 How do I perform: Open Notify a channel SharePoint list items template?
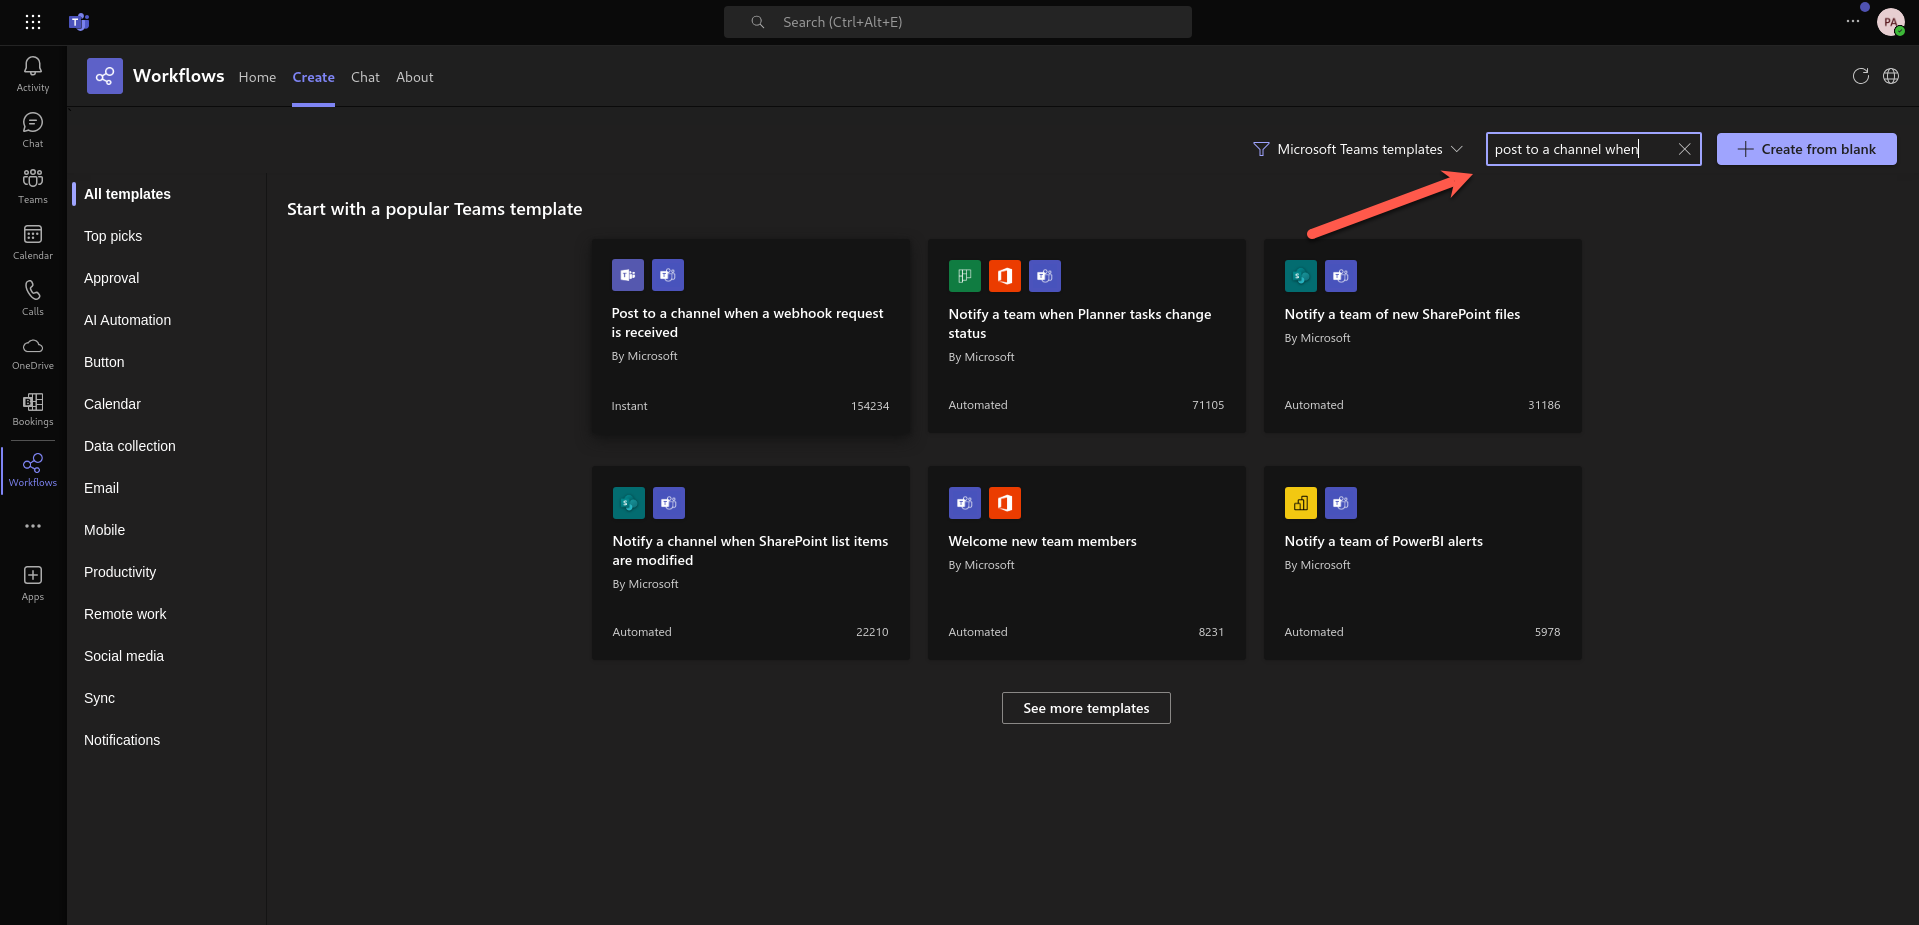[x=750, y=563]
